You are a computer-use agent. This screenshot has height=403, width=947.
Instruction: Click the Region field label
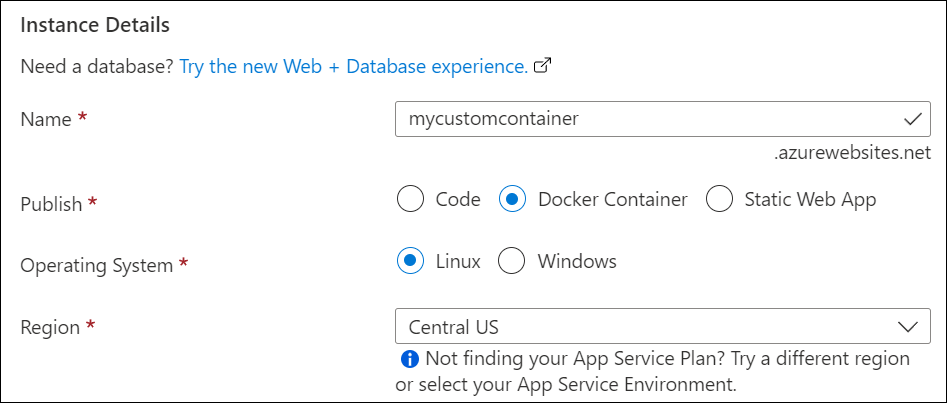50,327
